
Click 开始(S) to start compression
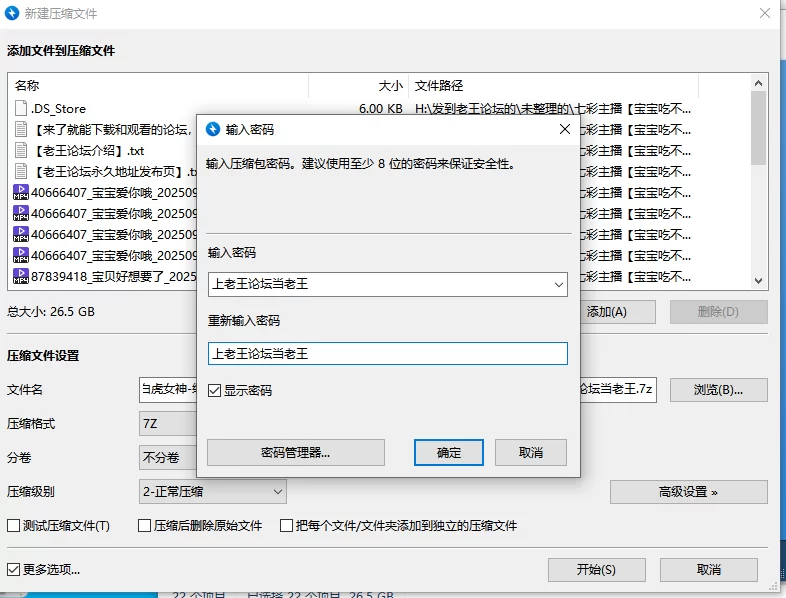(x=597, y=569)
